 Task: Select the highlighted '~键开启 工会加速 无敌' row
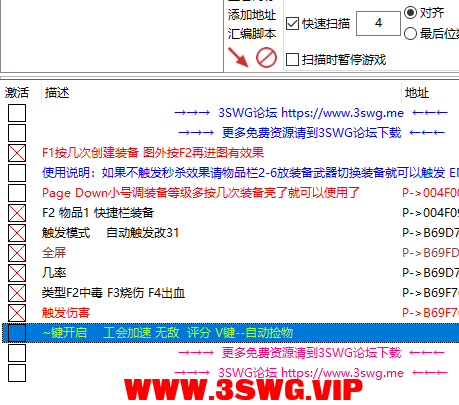230,333
